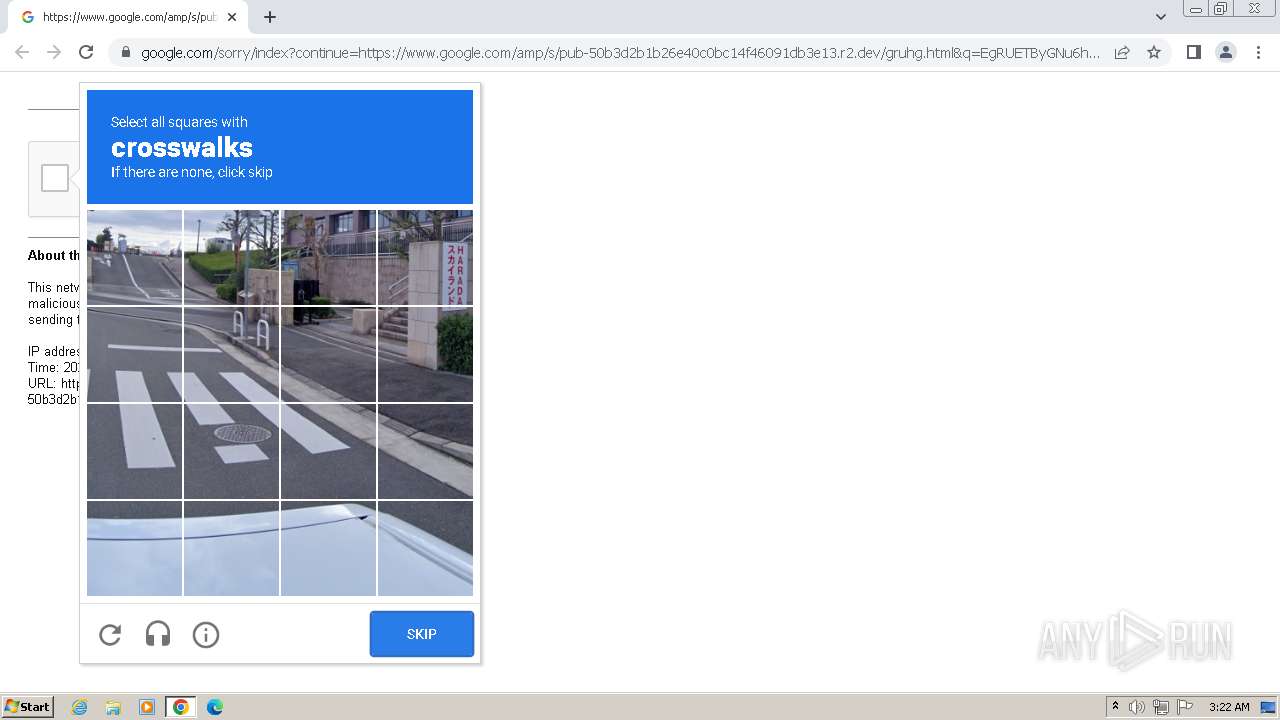Launch Internet Explorer from the taskbar
Screen dimensions: 1280x720
click(x=79, y=707)
